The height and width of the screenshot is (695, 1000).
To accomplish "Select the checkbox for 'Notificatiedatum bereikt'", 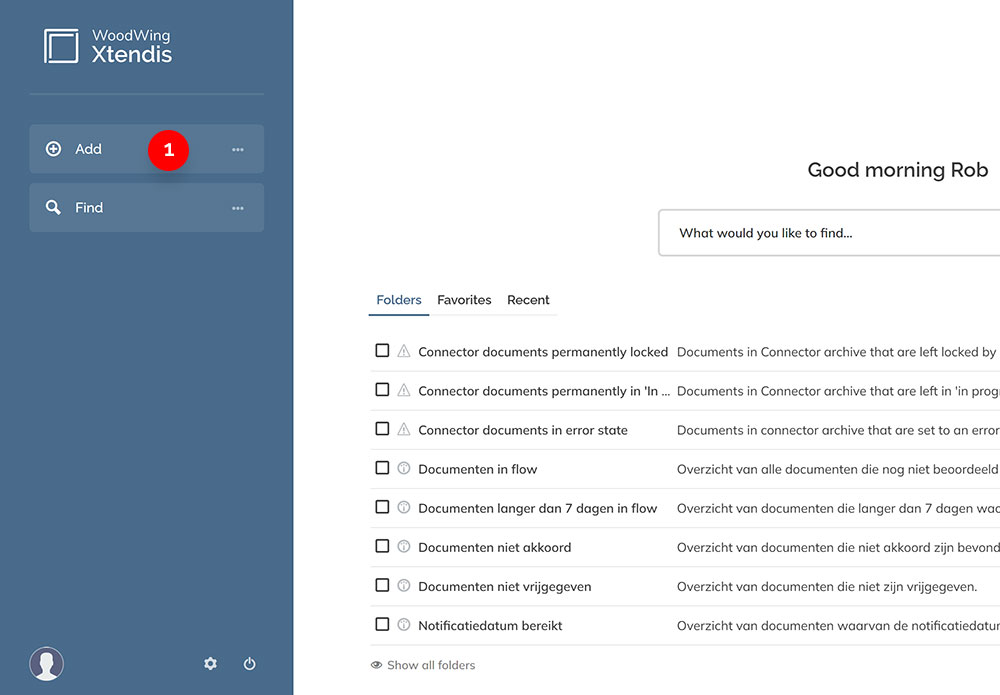I will 382,624.
